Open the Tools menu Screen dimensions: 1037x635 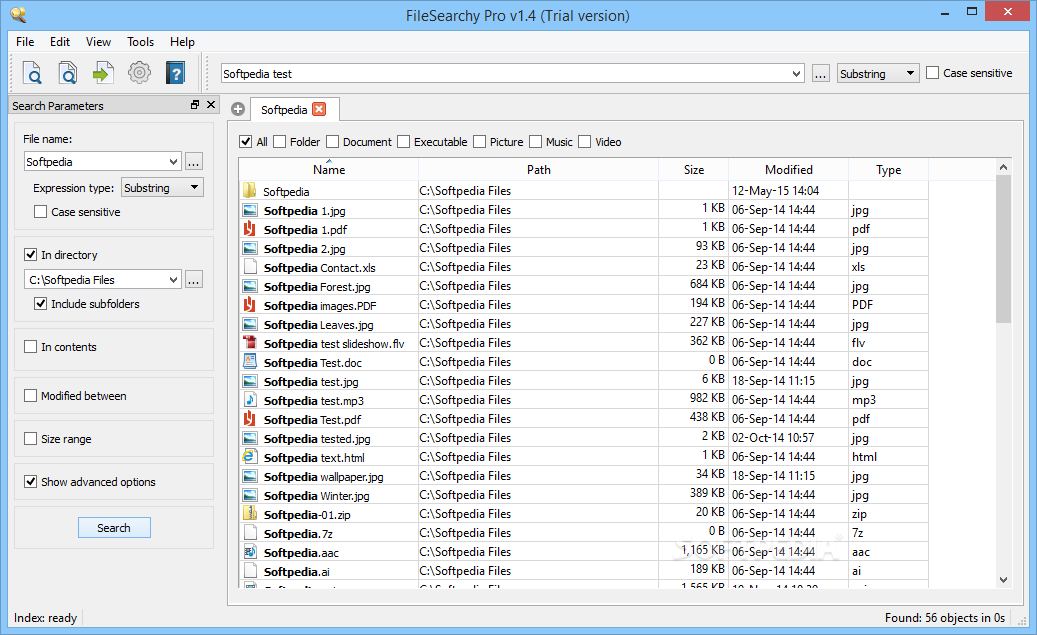pyautogui.click(x=140, y=42)
